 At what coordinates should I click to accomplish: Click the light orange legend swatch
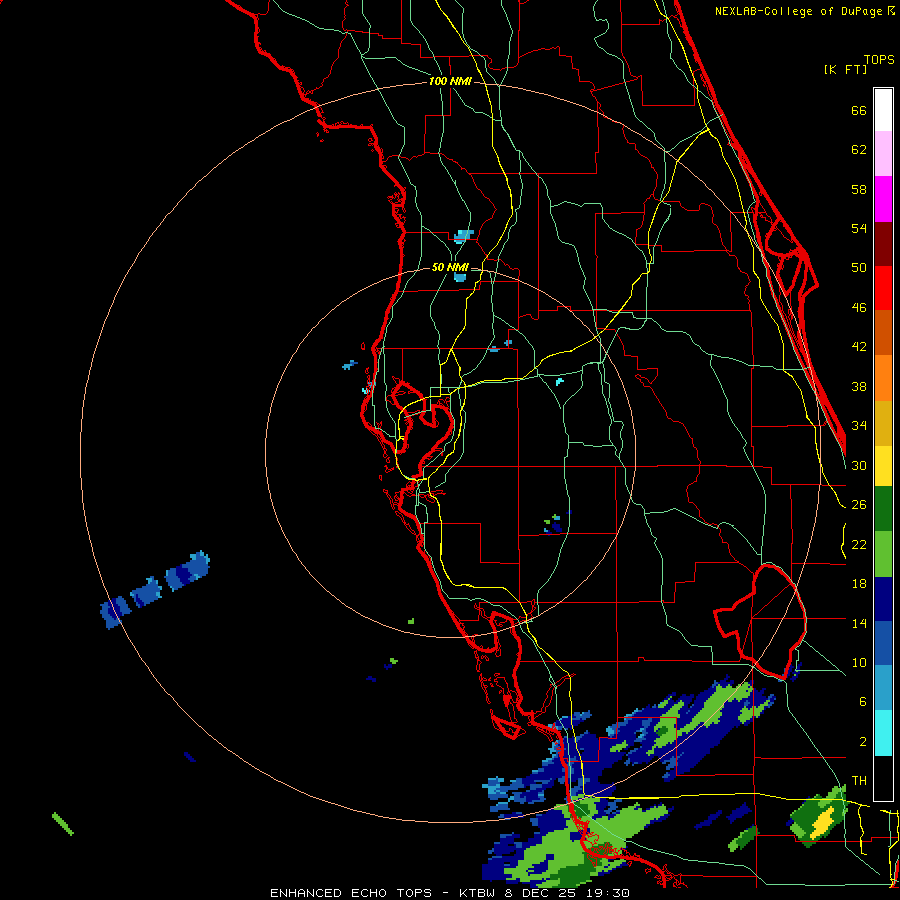[883, 378]
